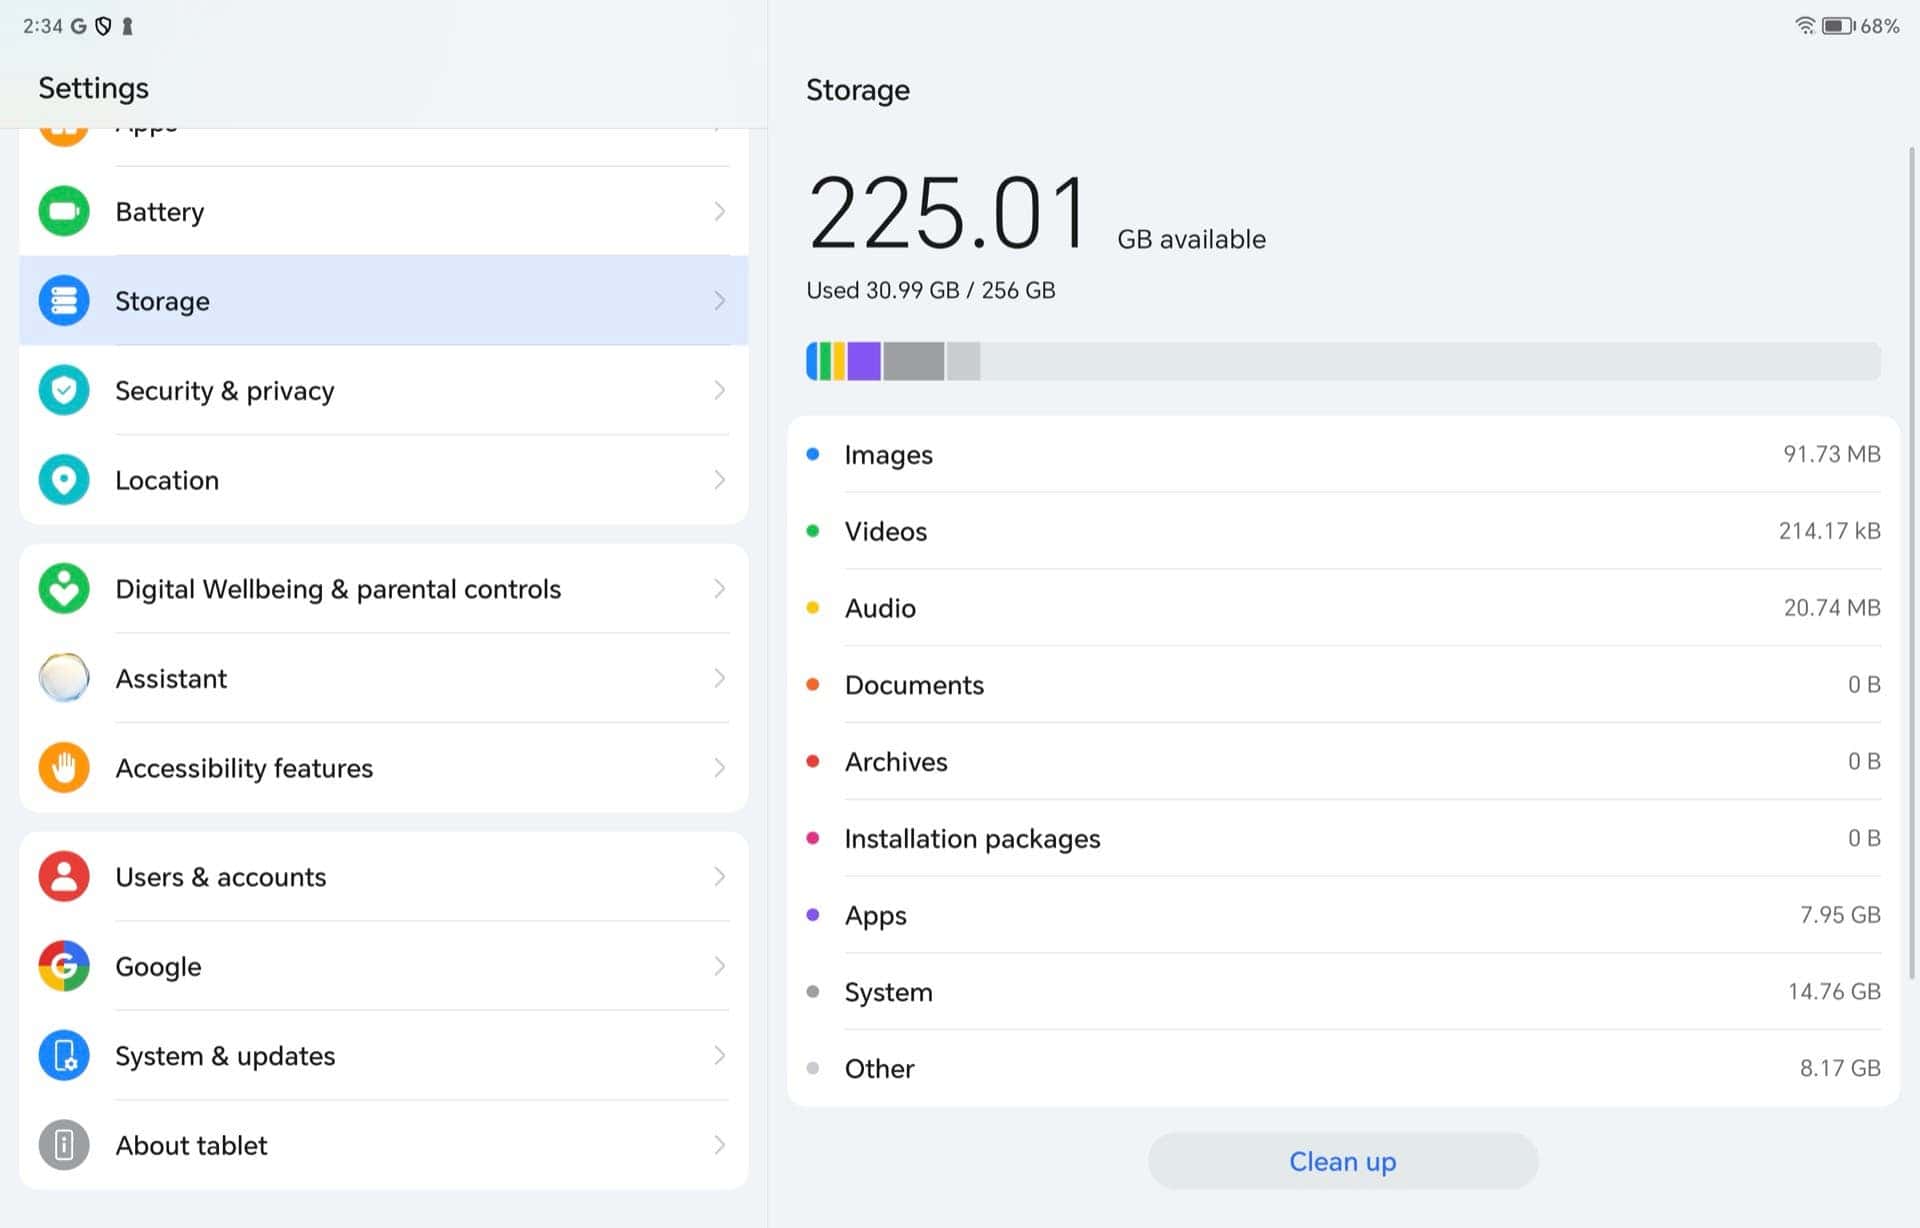Tap the Accessibility features label
Screen dimensions: 1920x1228
244,768
